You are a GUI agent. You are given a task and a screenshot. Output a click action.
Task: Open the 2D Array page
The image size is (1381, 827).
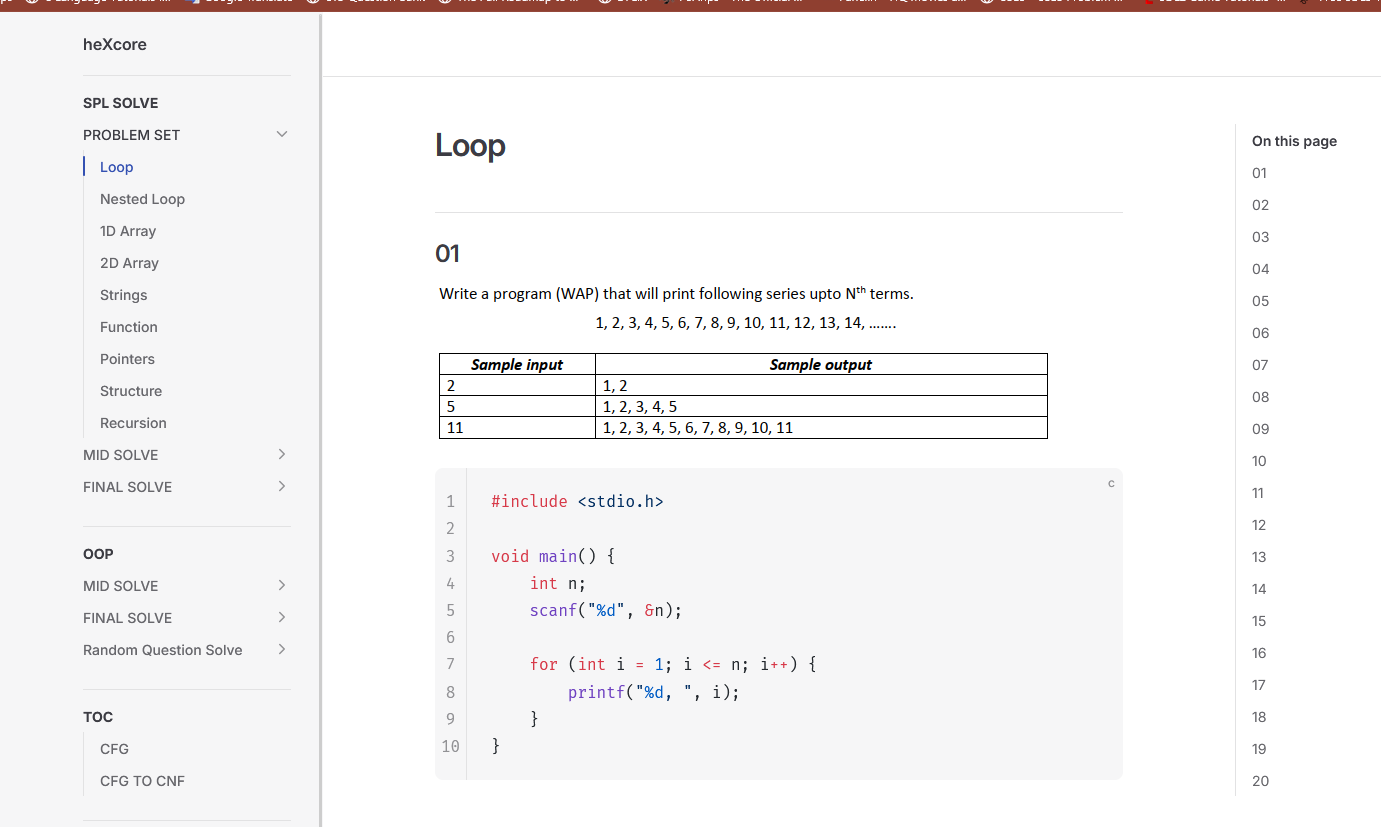[x=129, y=263]
